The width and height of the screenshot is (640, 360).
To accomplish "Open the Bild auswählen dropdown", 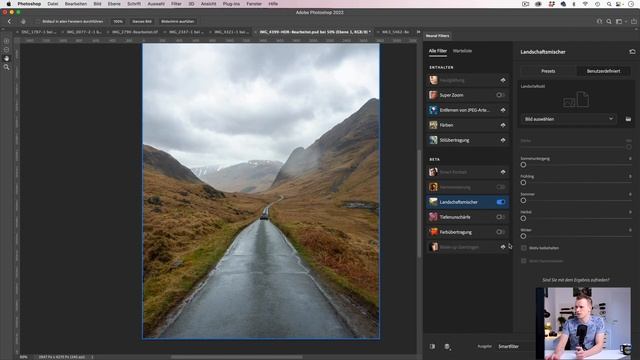I will pyautogui.click(x=569, y=119).
